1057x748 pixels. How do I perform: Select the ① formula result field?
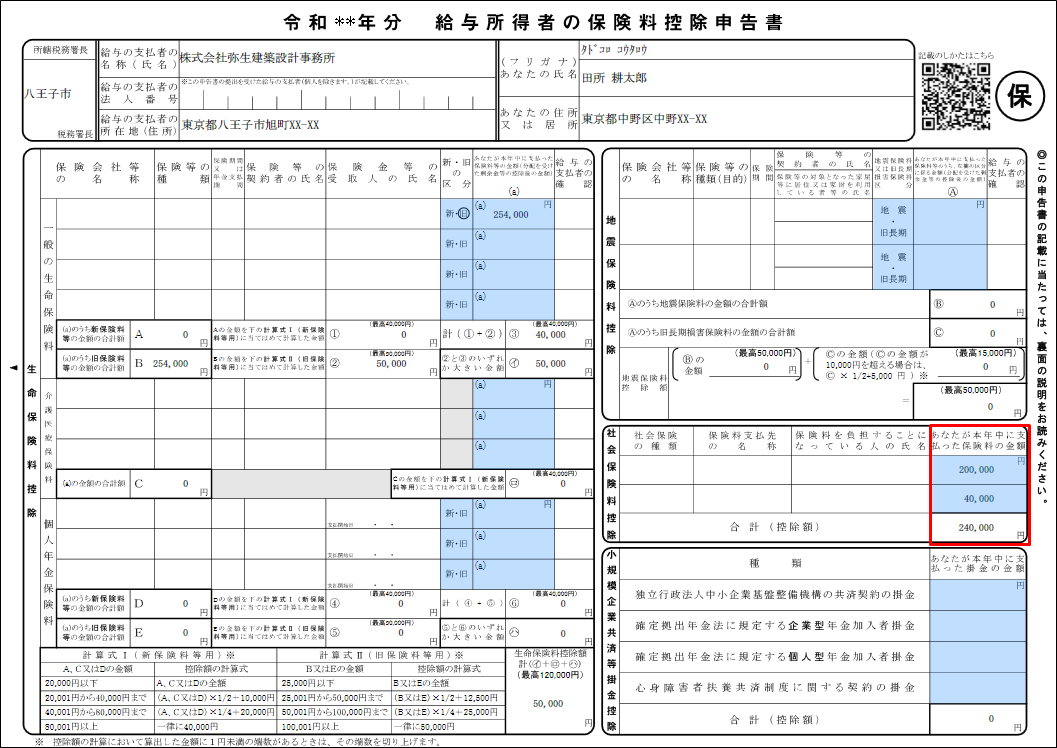click(x=384, y=334)
